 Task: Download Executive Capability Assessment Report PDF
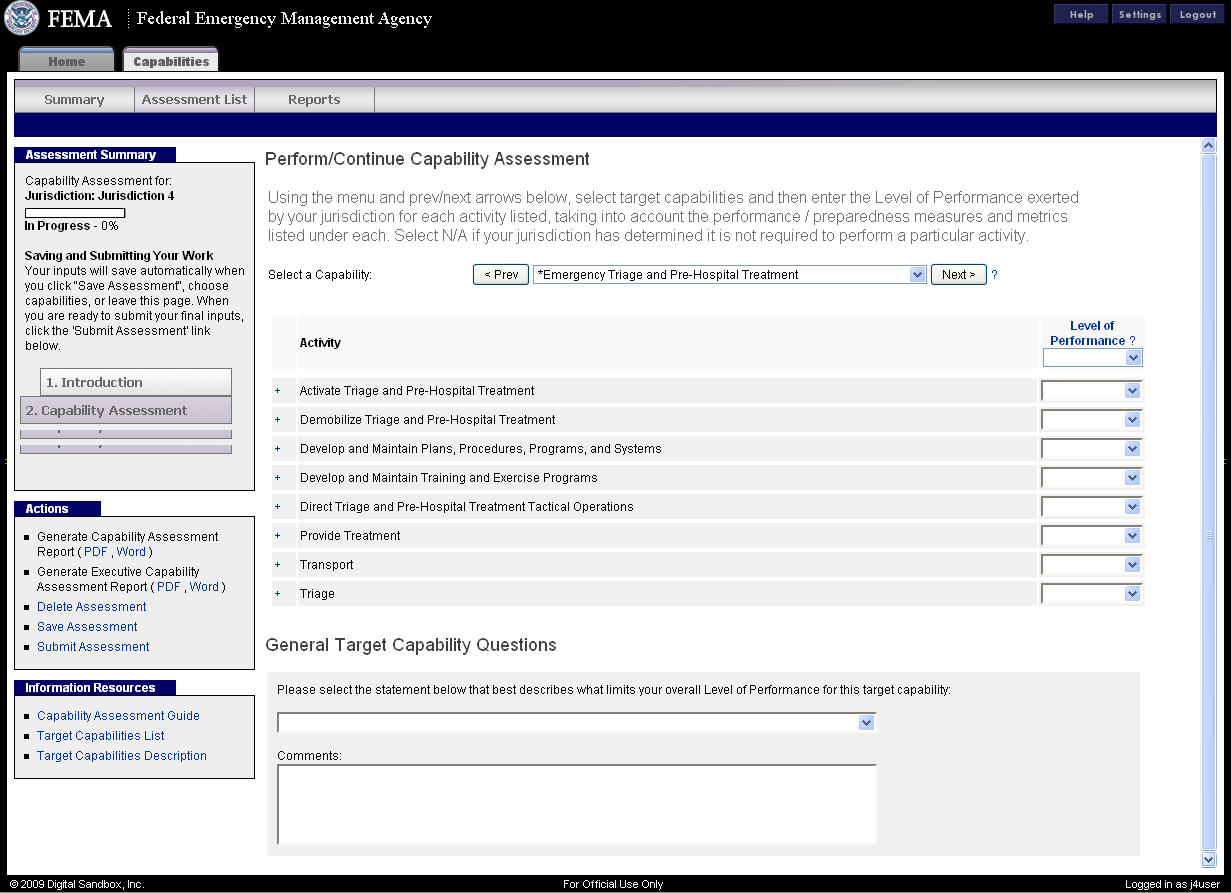click(169, 587)
